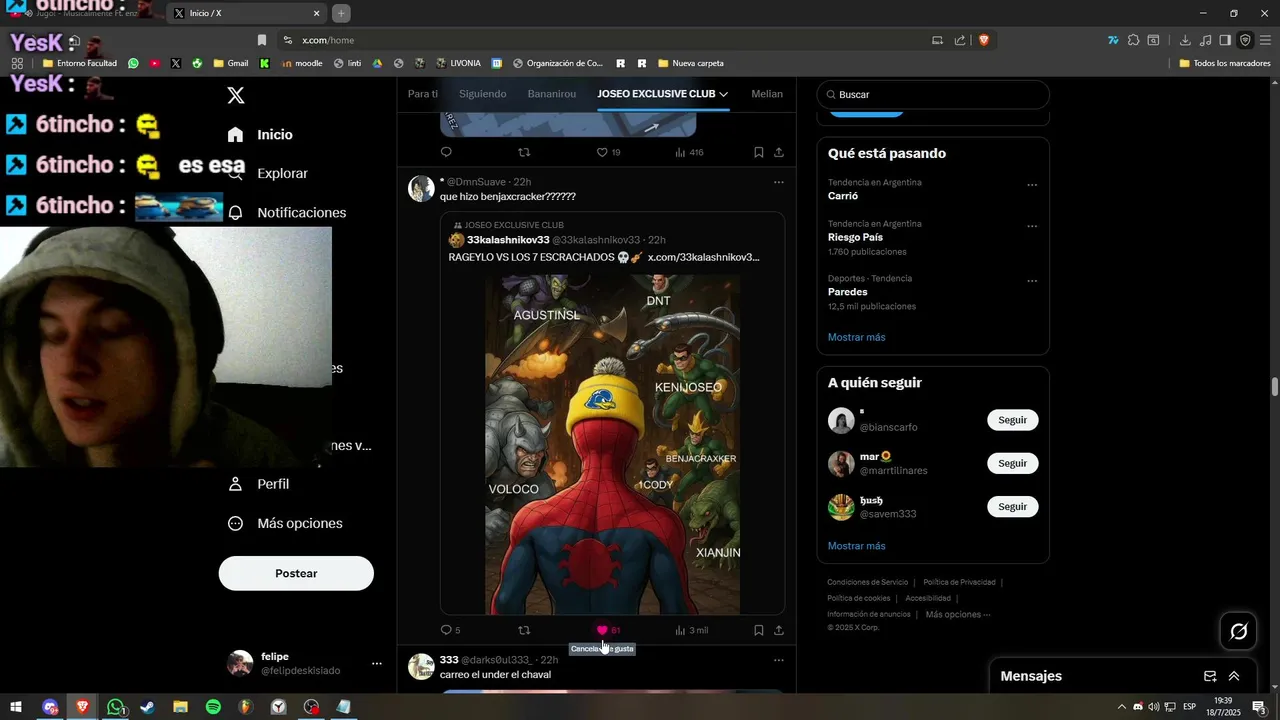Repost the @DmnSuave post

click(x=524, y=630)
